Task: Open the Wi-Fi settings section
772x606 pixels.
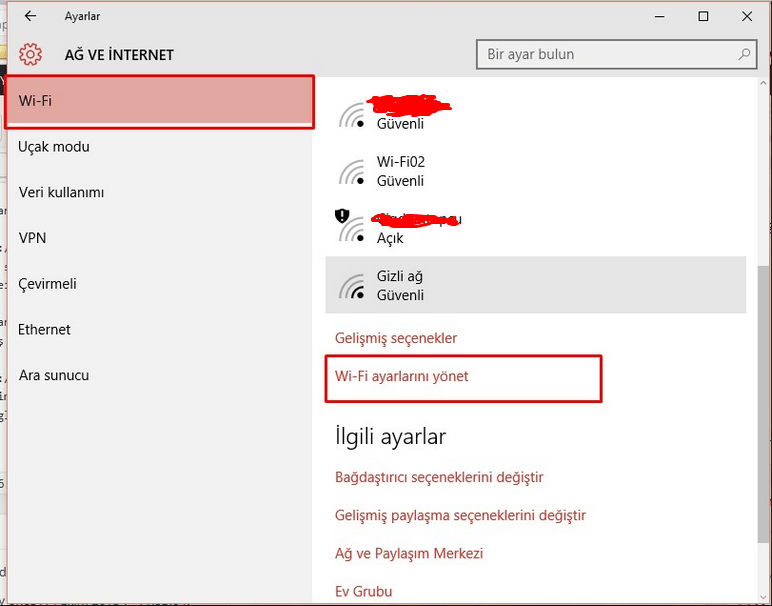Action: tap(160, 101)
